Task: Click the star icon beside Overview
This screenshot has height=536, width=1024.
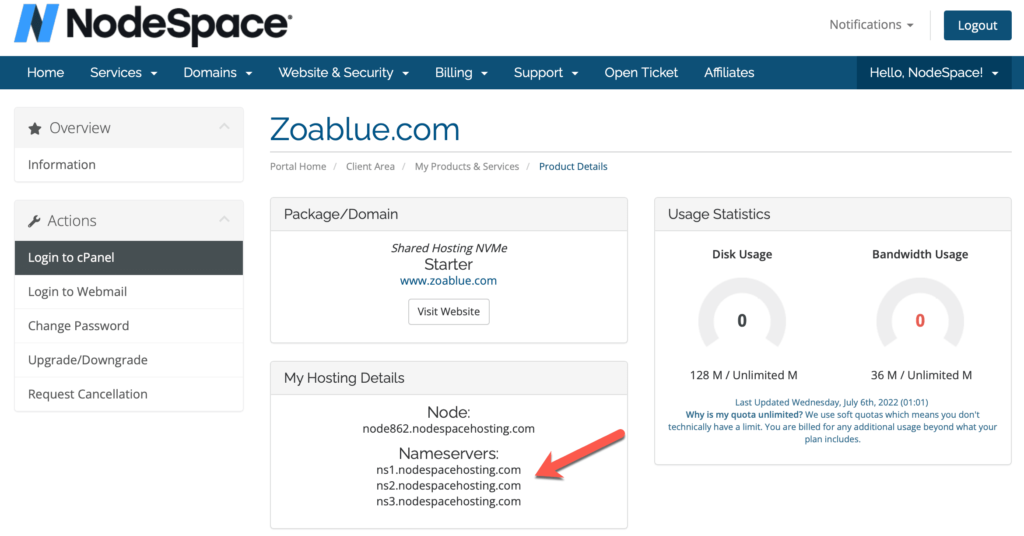Action: (x=35, y=129)
